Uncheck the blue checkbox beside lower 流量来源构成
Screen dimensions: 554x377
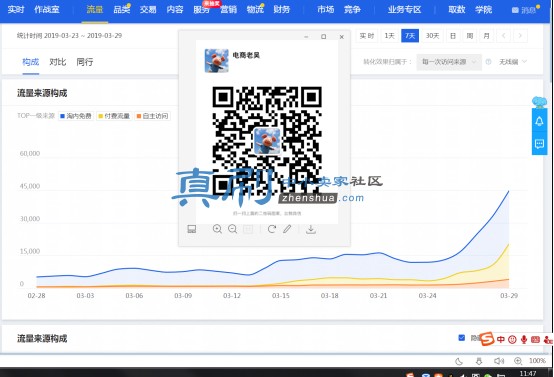coord(461,338)
